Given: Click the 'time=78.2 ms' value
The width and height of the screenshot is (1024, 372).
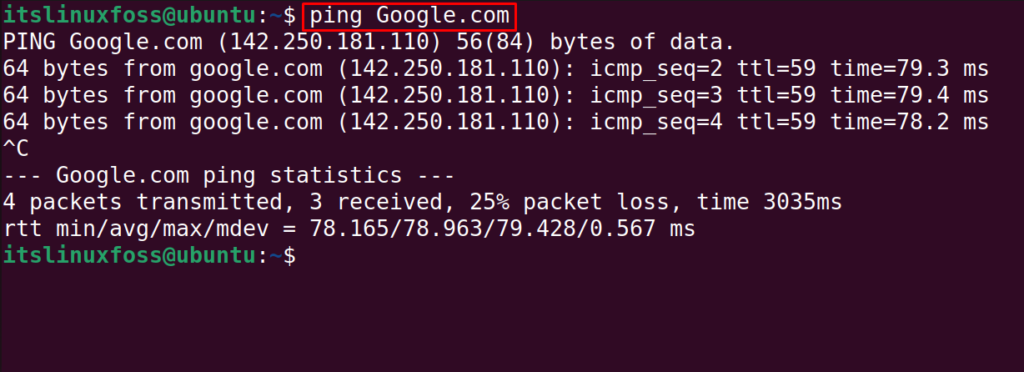Looking at the screenshot, I should point(910,123).
